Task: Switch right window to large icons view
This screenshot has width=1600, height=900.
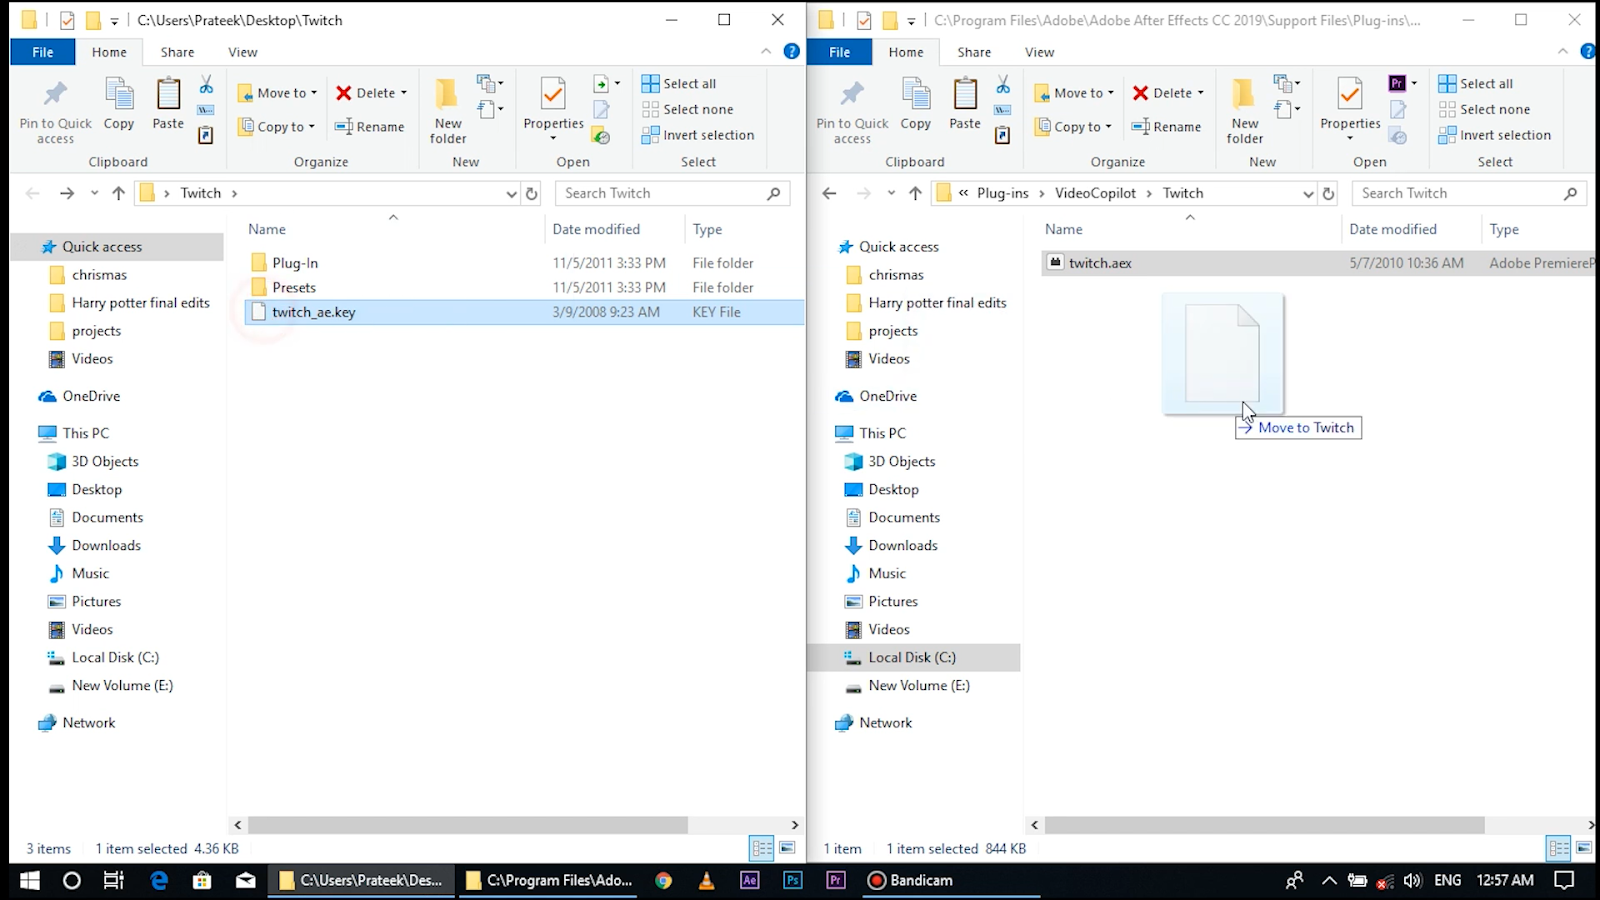Action: (1584, 849)
